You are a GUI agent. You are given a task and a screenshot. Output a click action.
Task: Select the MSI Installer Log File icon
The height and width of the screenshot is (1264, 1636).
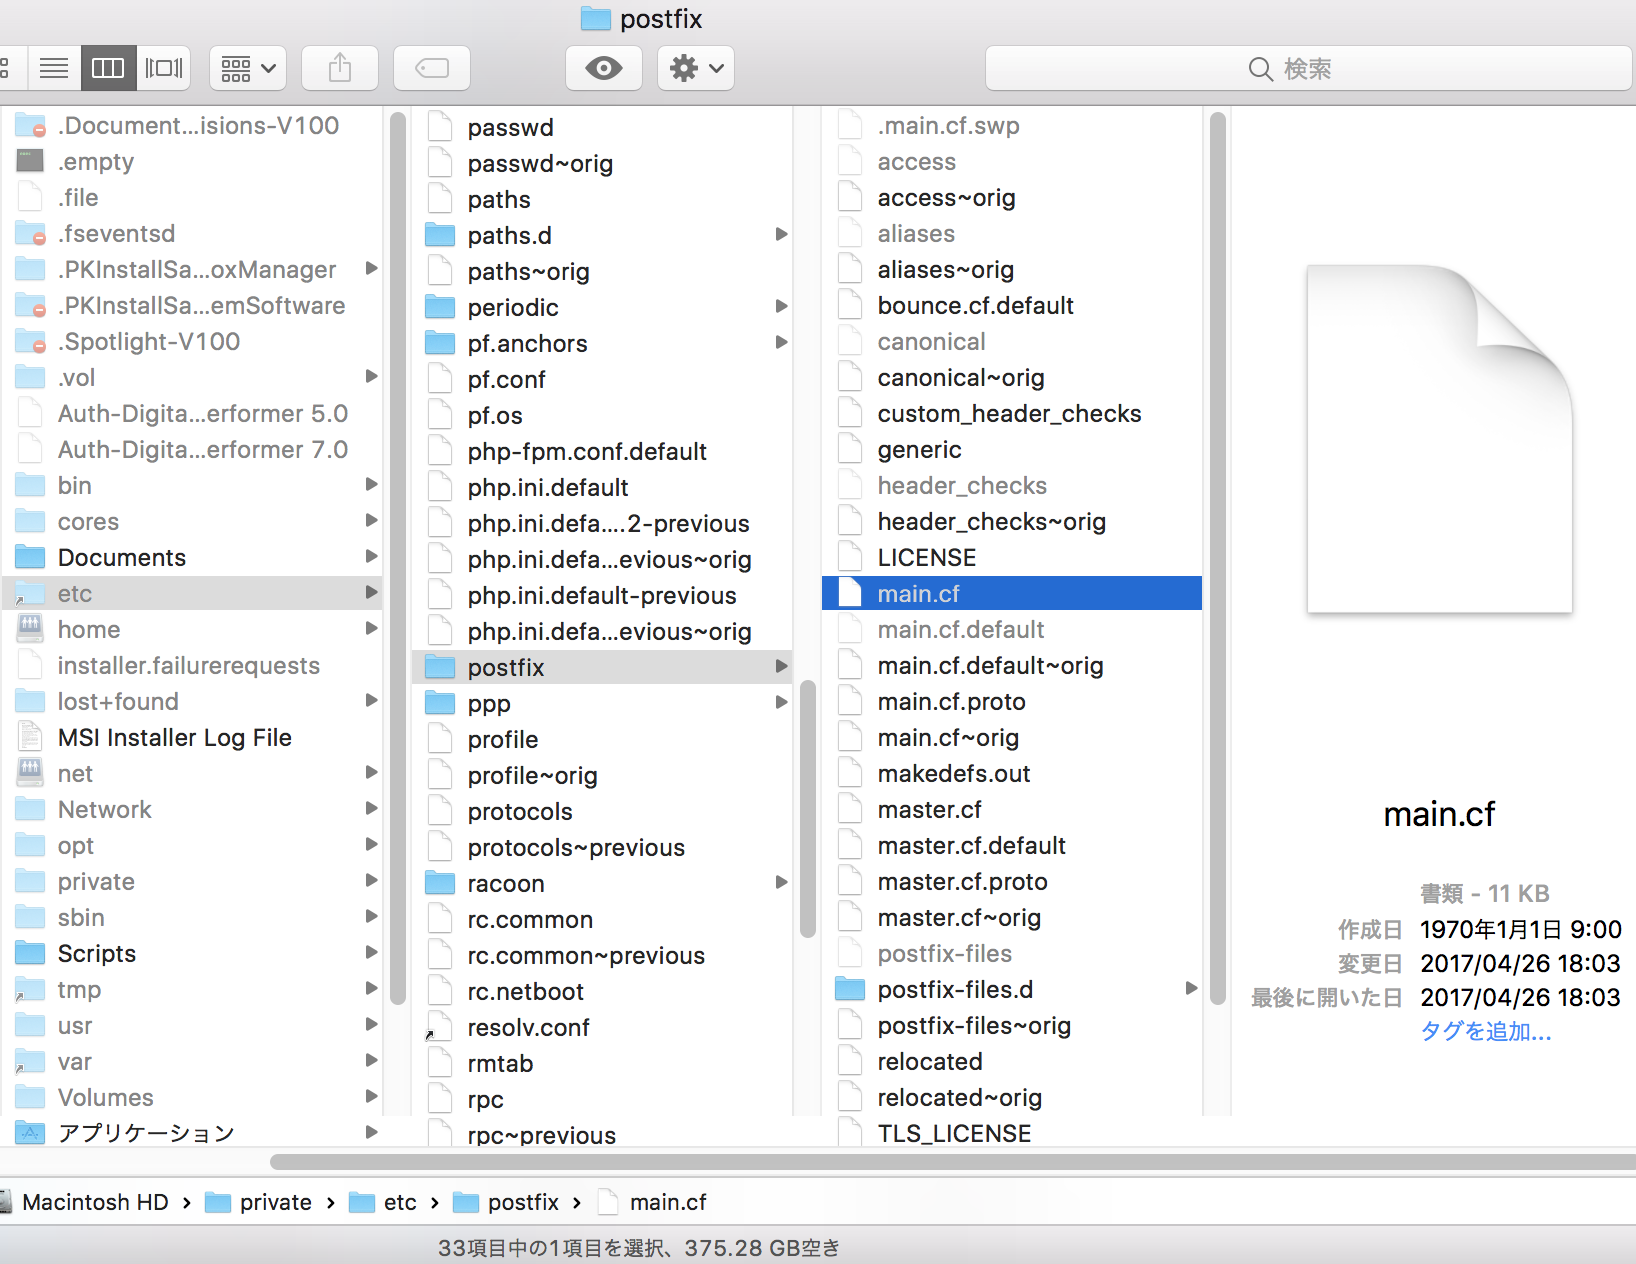30,736
